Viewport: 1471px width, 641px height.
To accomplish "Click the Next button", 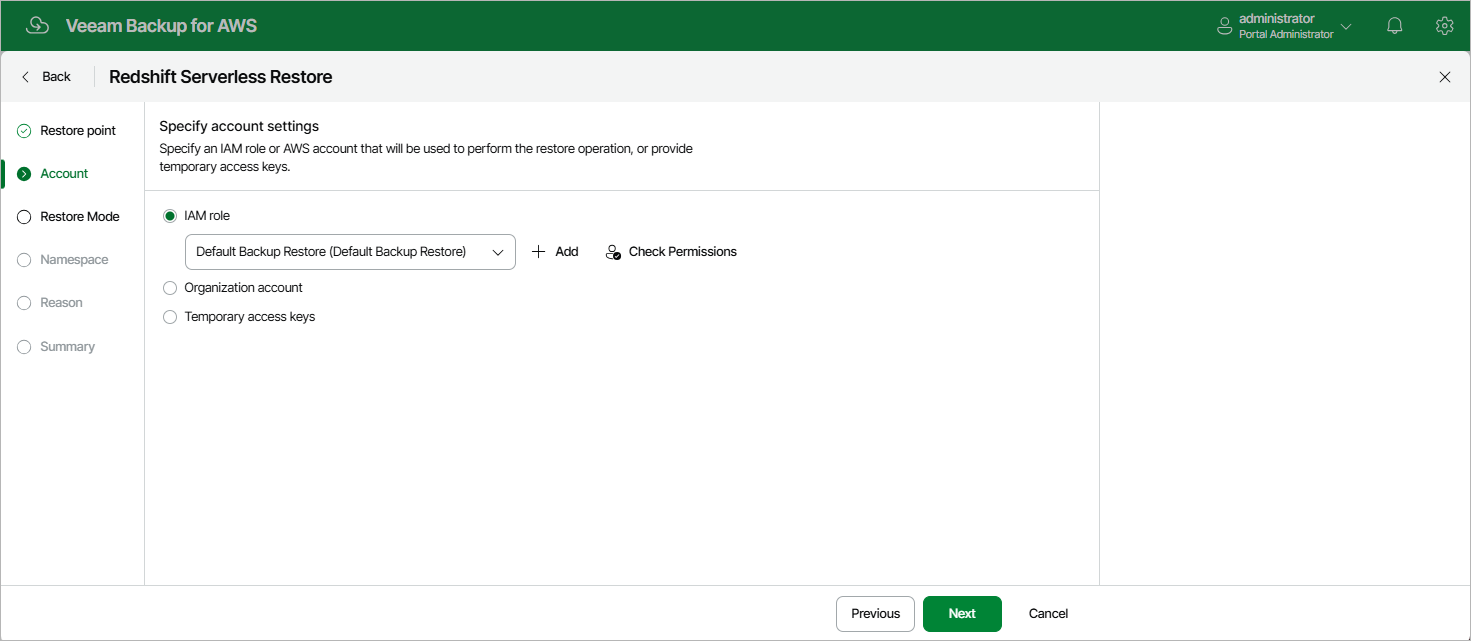I will (962, 614).
